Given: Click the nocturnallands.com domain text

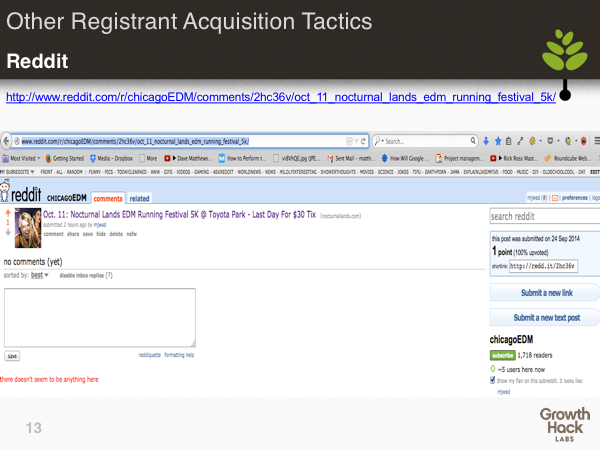Looking at the screenshot, I should pos(341,216).
